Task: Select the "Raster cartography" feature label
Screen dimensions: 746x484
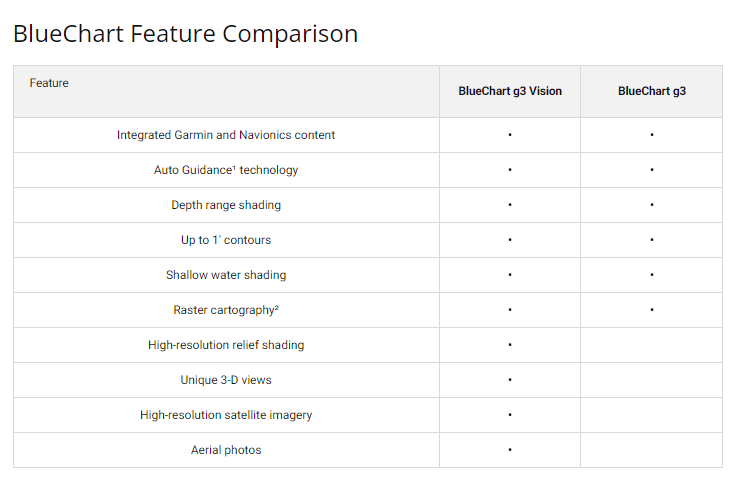Action: [226, 310]
